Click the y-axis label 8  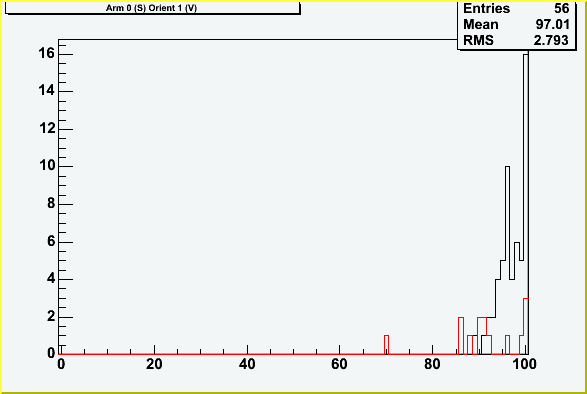pyautogui.click(x=51, y=203)
